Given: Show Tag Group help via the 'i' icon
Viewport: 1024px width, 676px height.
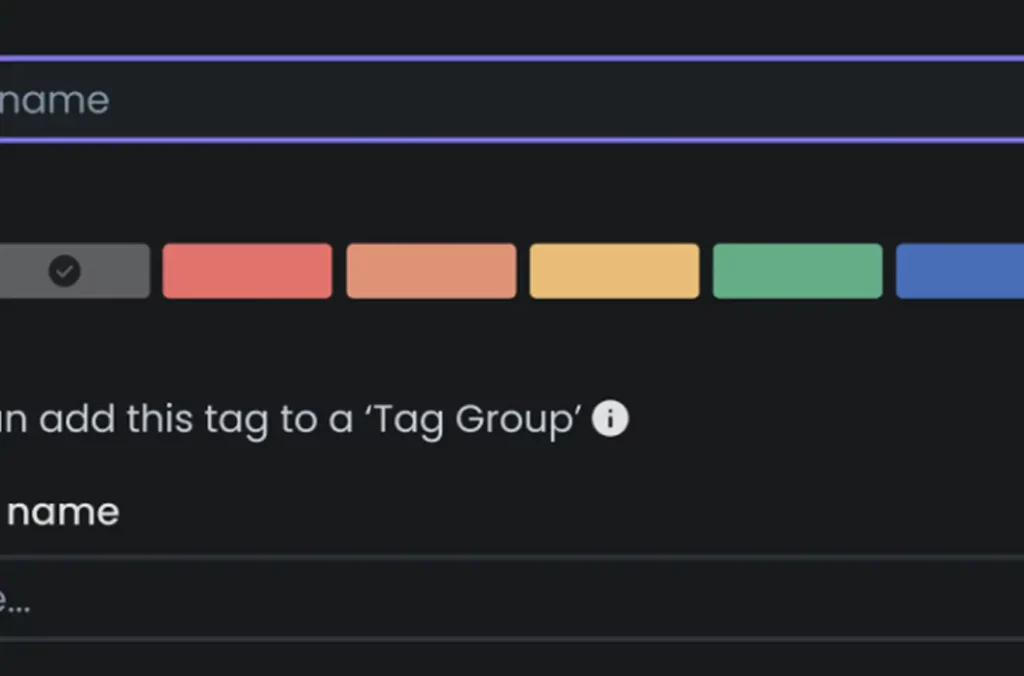Looking at the screenshot, I should [610, 419].
